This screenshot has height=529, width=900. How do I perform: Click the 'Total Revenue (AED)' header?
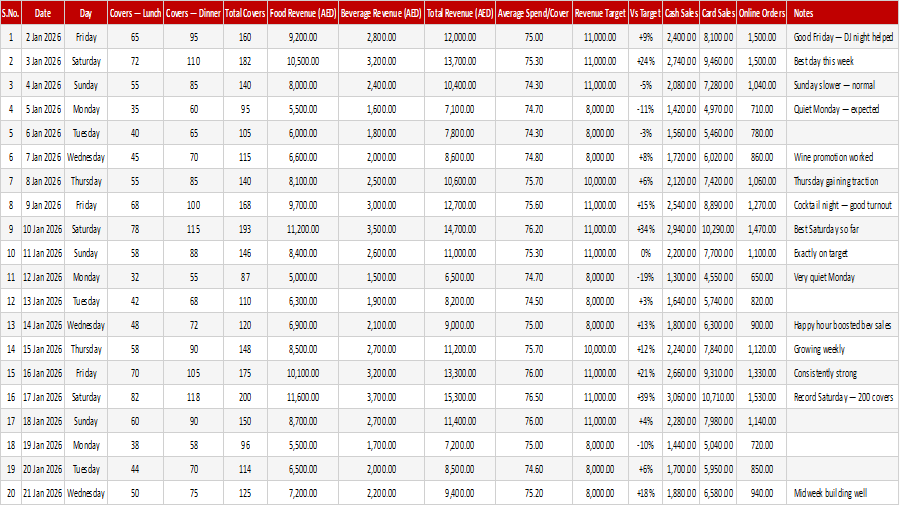point(460,13)
